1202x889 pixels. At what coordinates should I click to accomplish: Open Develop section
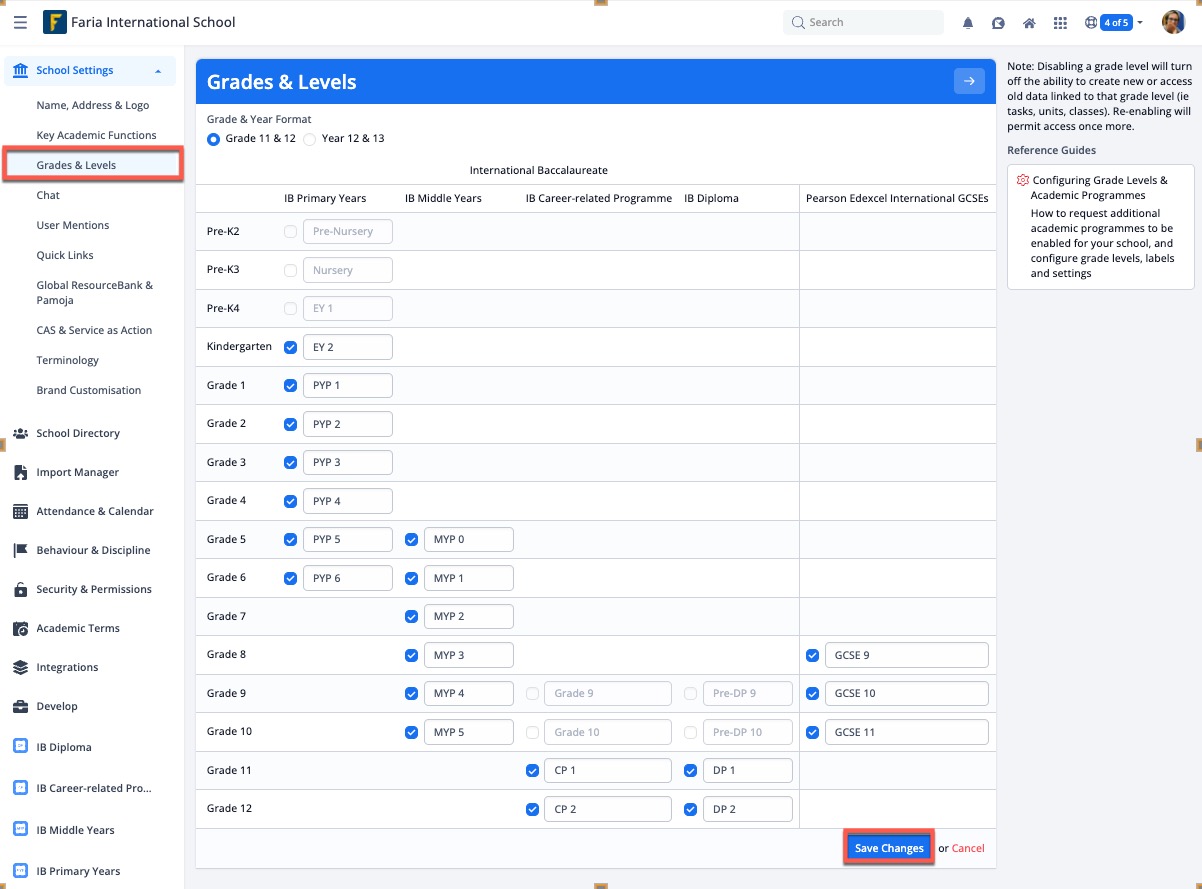(57, 706)
